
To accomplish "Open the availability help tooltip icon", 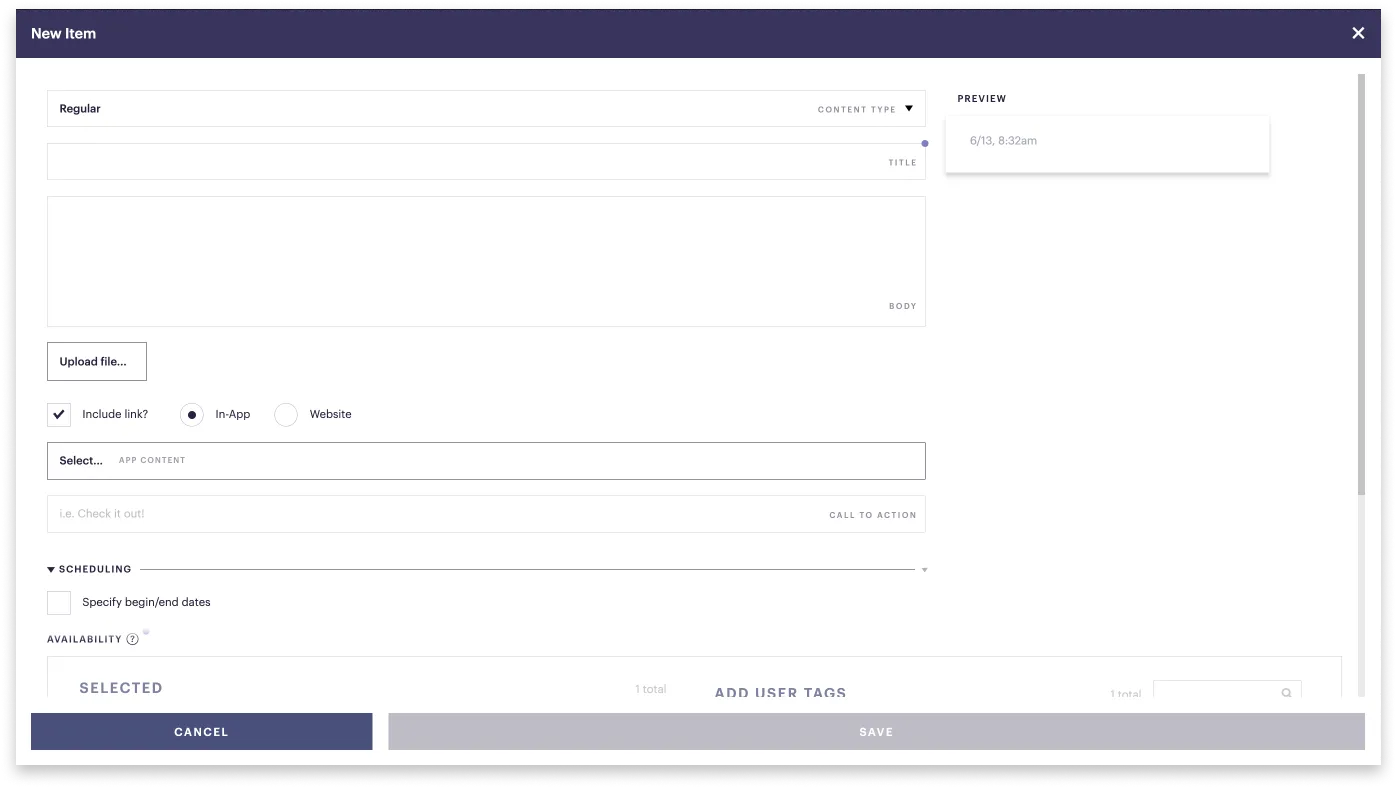I will pos(132,639).
